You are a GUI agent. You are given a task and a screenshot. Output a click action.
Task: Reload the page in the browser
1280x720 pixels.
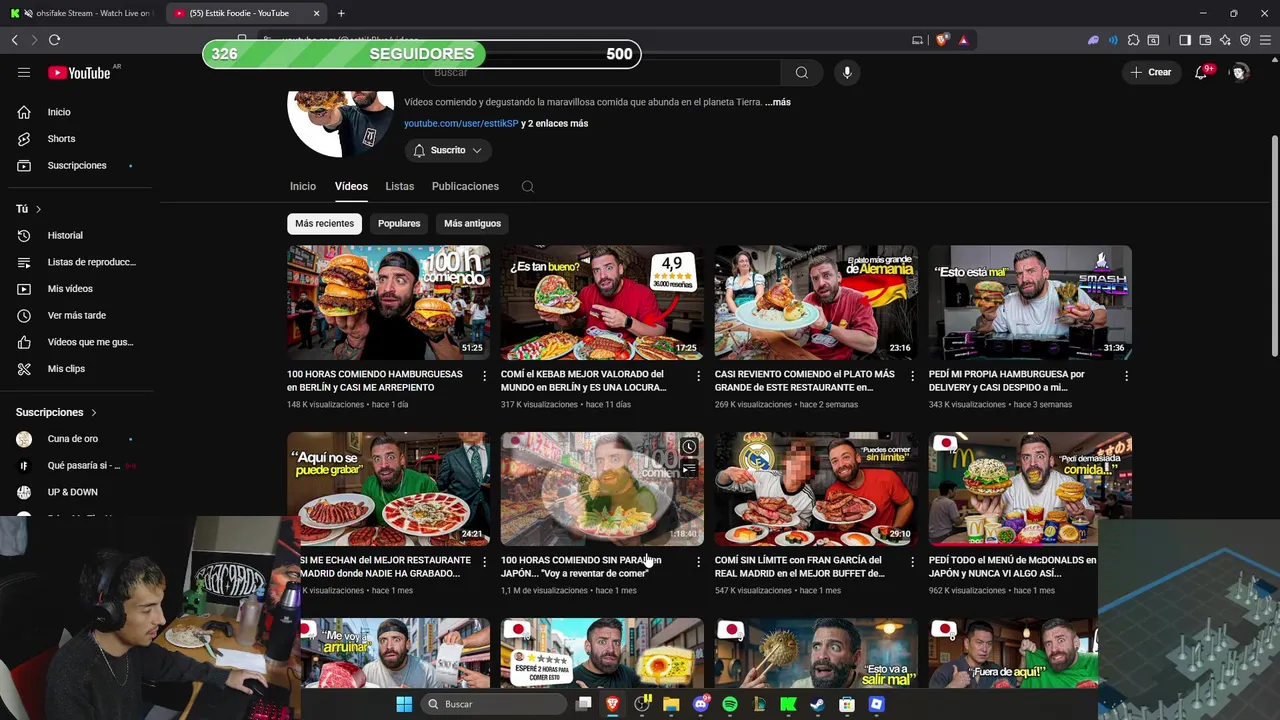(x=54, y=40)
